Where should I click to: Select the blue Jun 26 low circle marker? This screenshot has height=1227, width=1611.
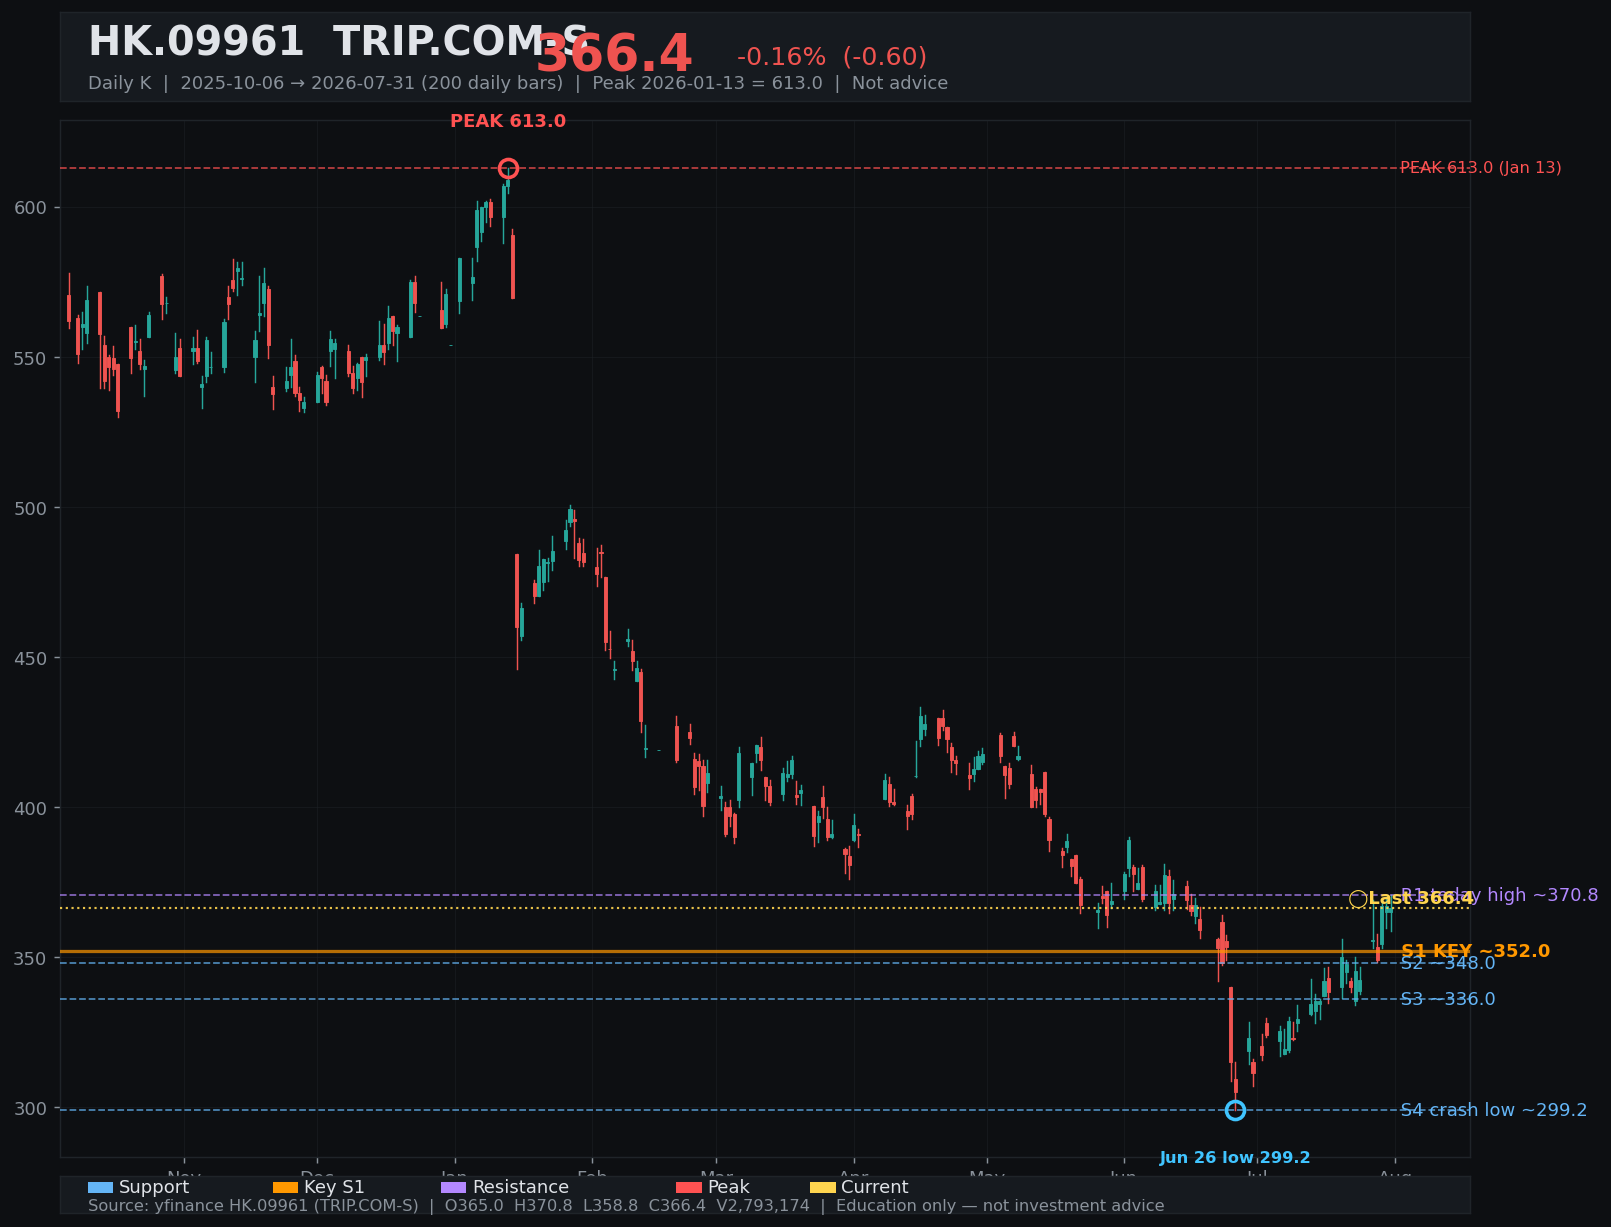[1235, 1110]
